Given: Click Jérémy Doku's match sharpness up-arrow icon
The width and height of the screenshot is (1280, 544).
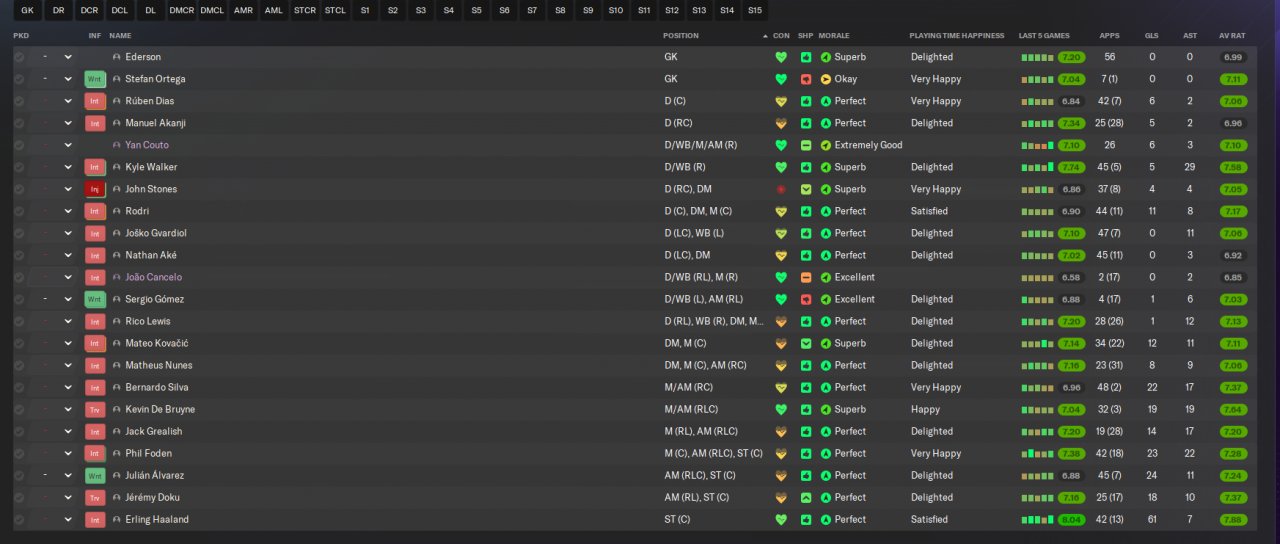Looking at the screenshot, I should 805,497.
